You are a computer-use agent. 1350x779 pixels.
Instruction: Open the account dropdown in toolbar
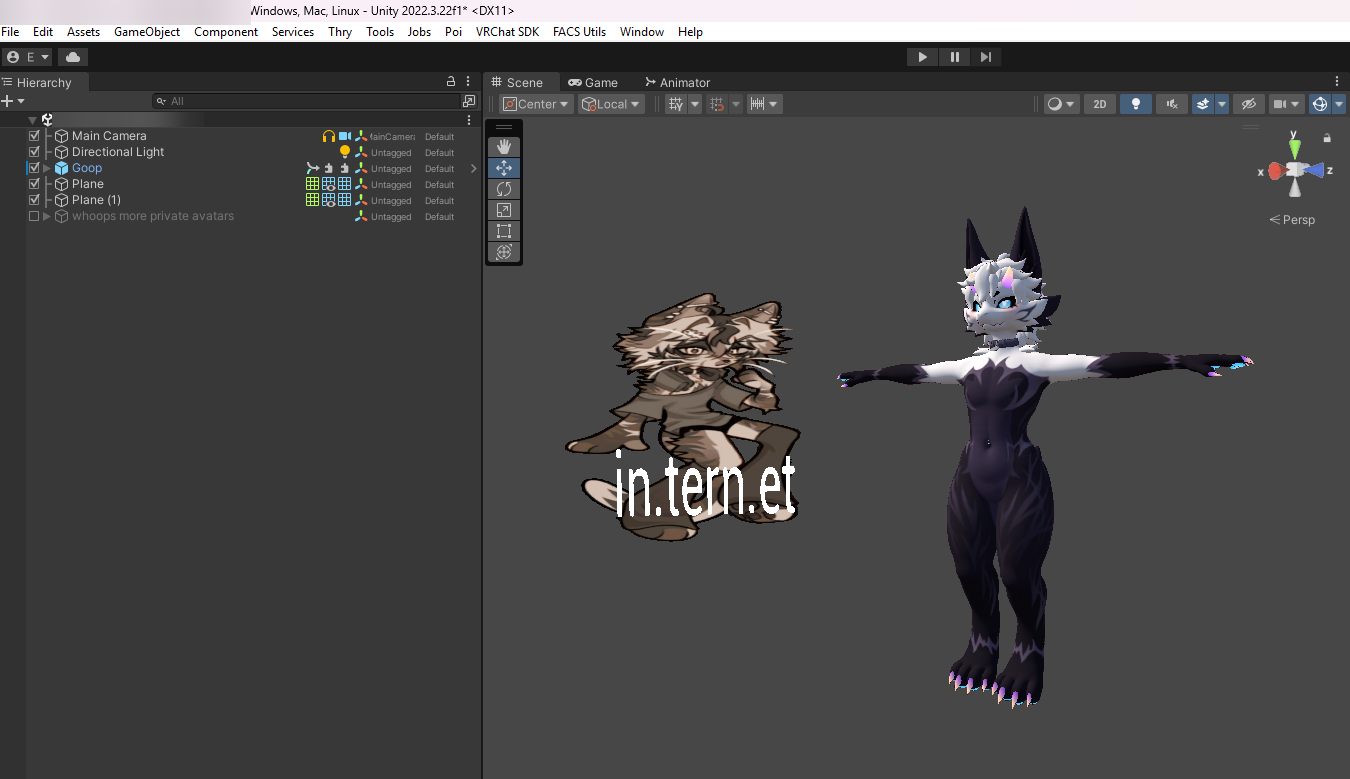27,57
